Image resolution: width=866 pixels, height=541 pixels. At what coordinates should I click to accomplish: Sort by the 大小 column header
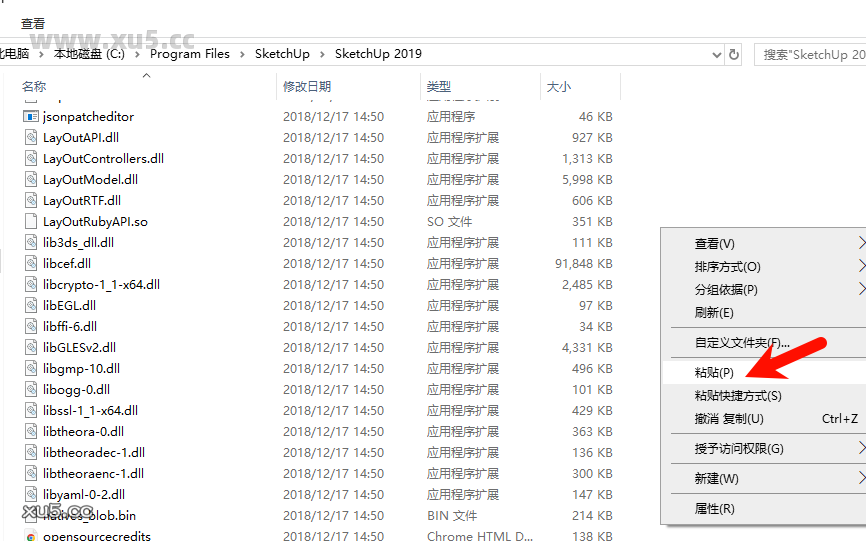click(x=558, y=87)
